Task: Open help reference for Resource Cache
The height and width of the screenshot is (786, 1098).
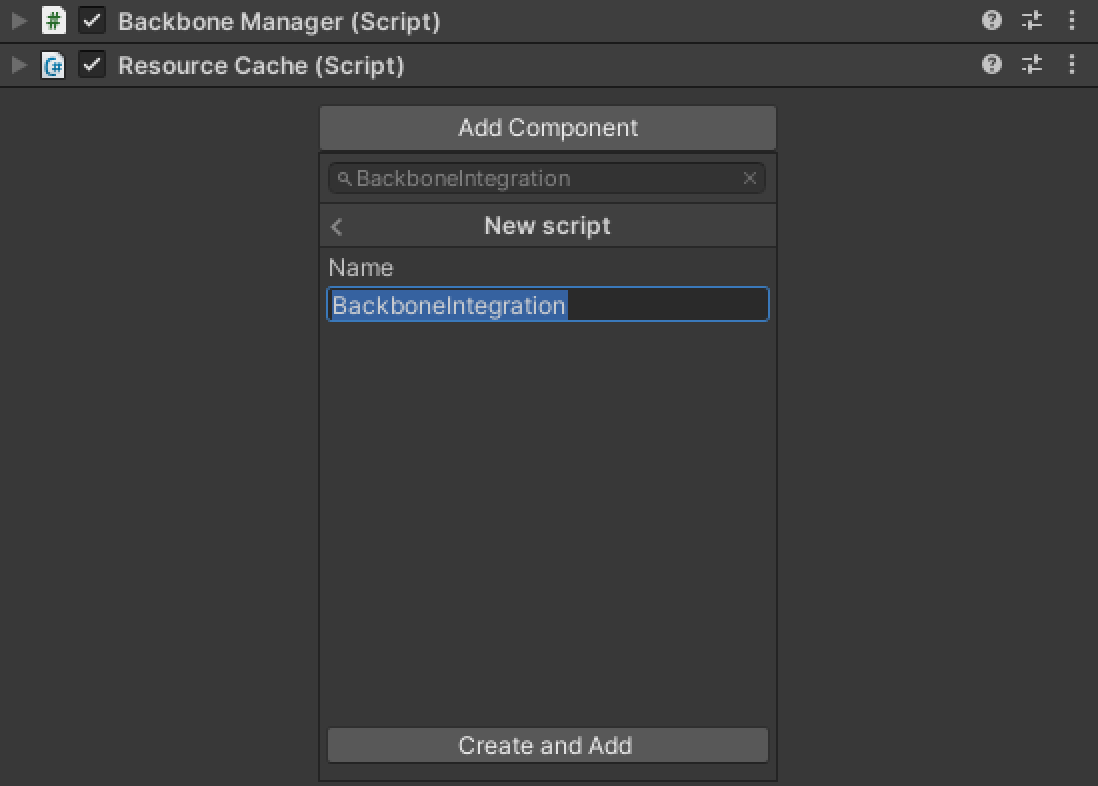Action: point(991,65)
